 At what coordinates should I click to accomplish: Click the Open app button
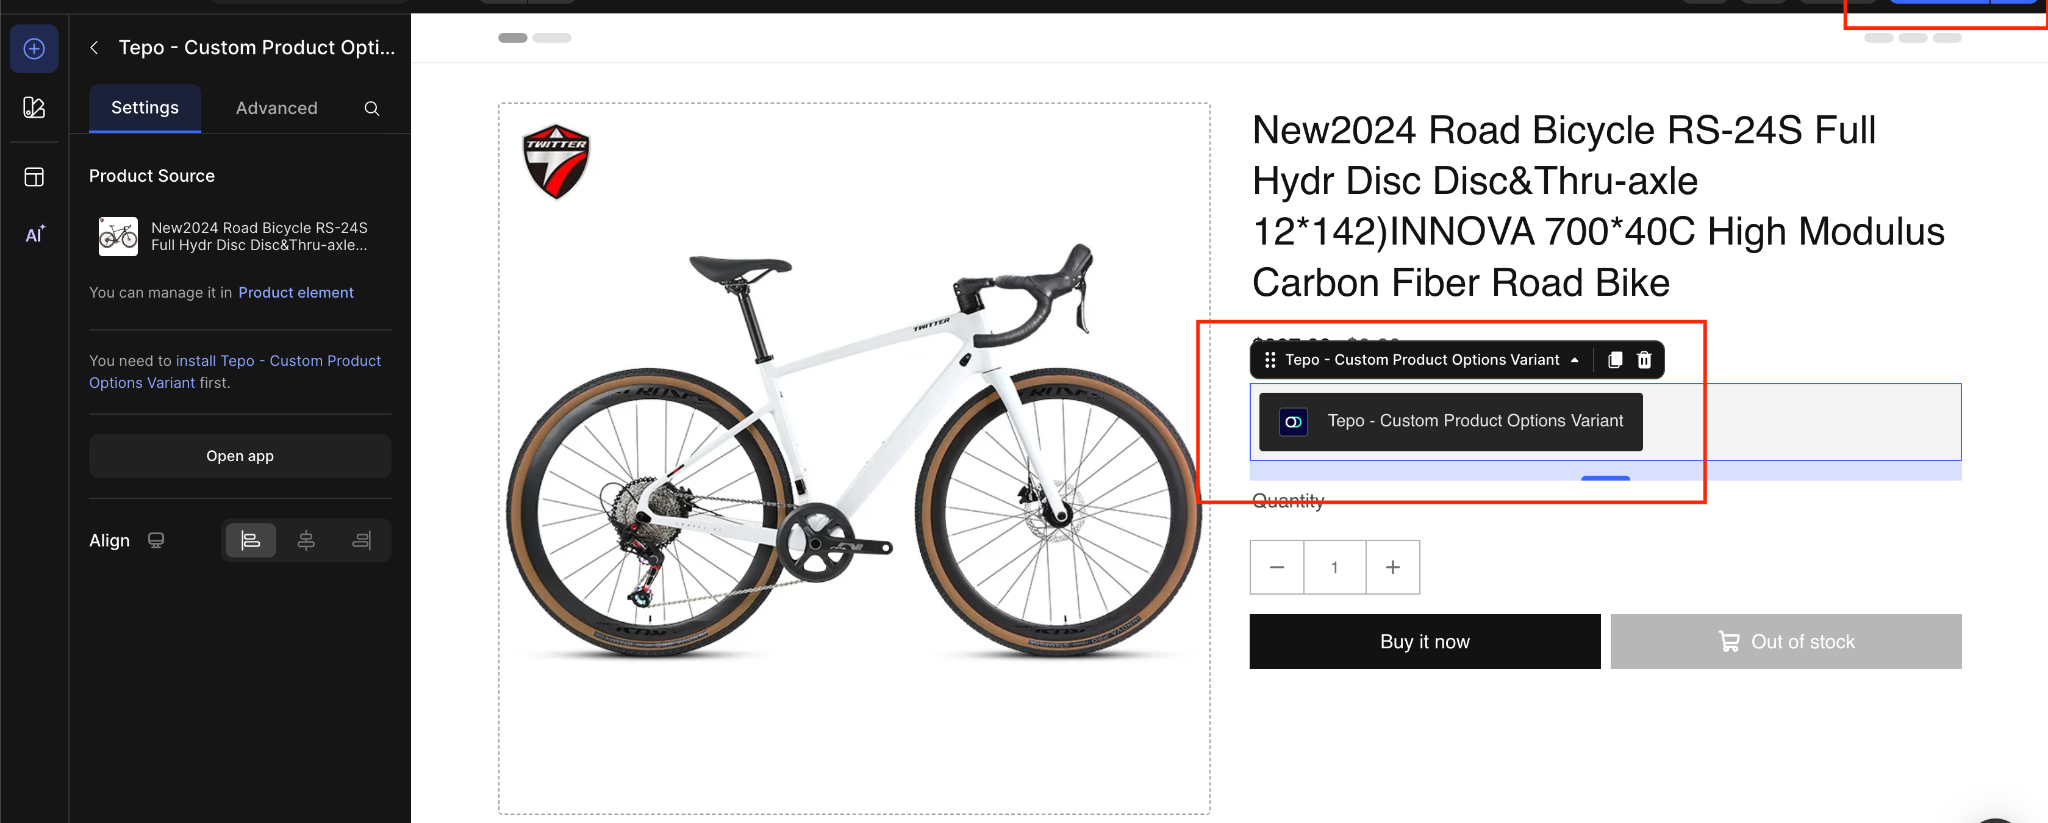pyautogui.click(x=240, y=456)
